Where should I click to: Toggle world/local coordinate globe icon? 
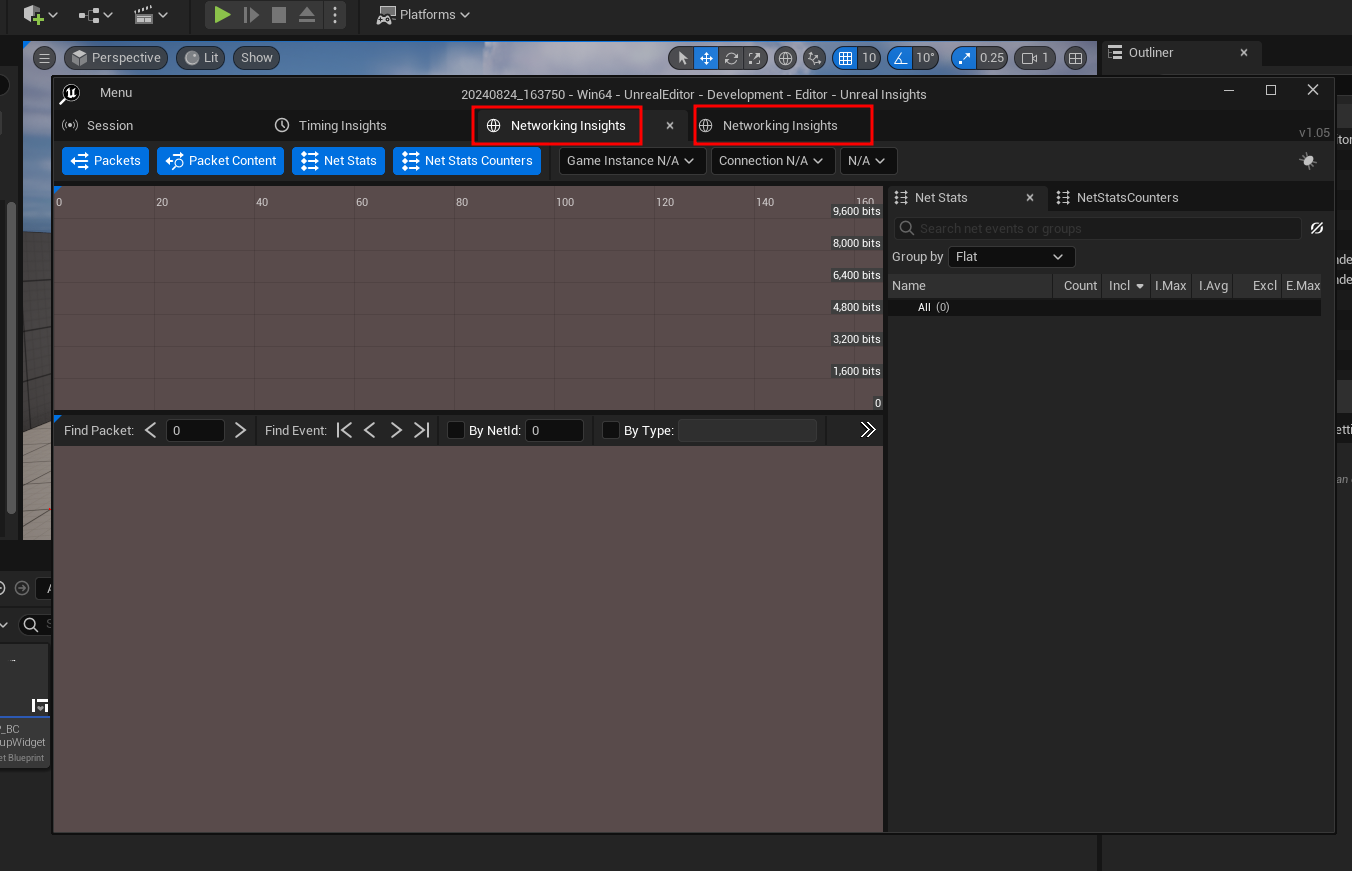click(786, 58)
